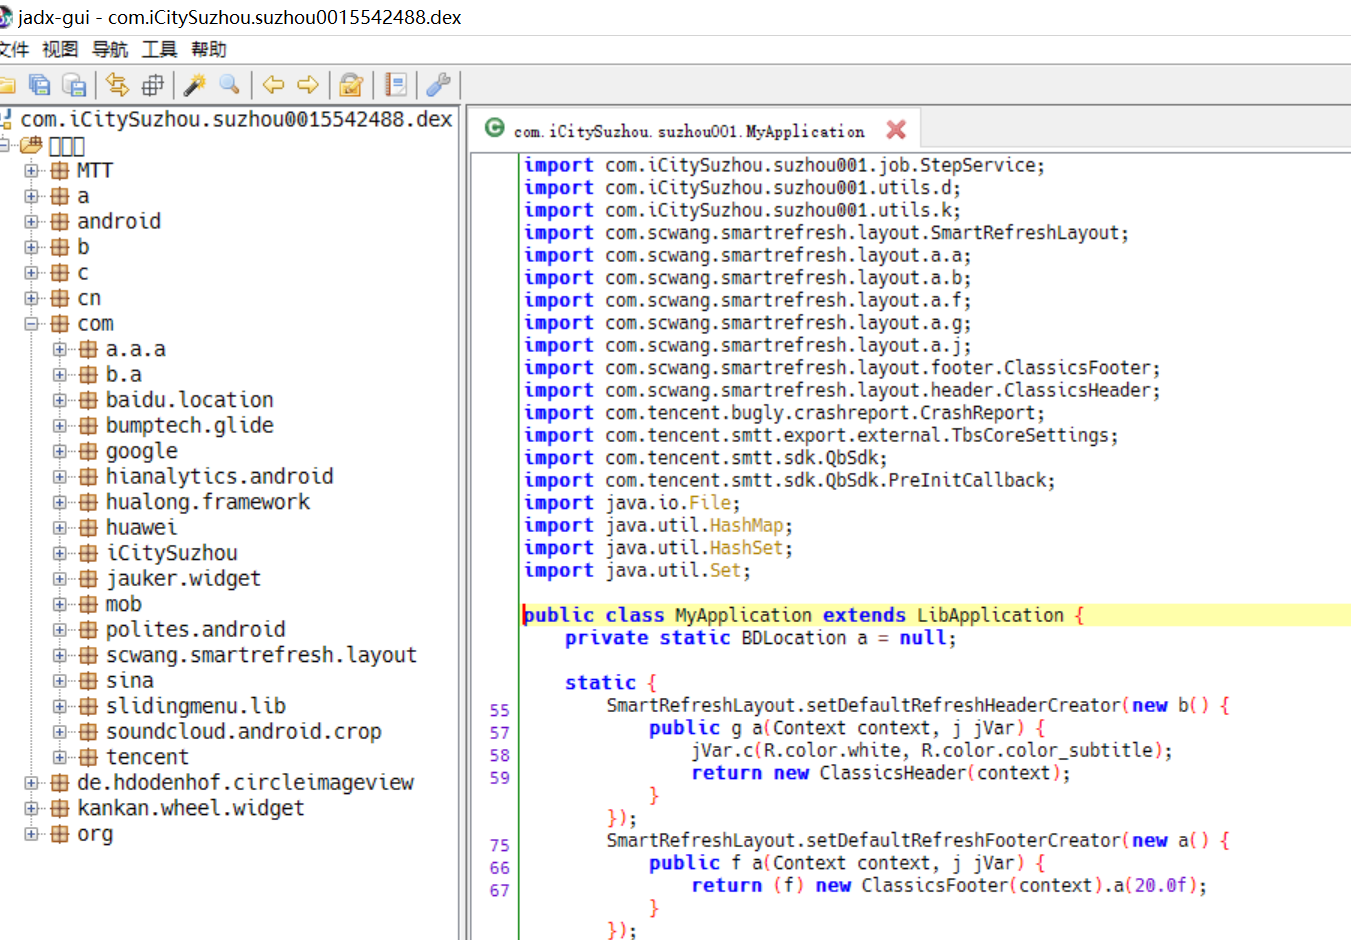
Task: Click setDefaultRefreshFooterCreator method call
Action: pos(964,840)
